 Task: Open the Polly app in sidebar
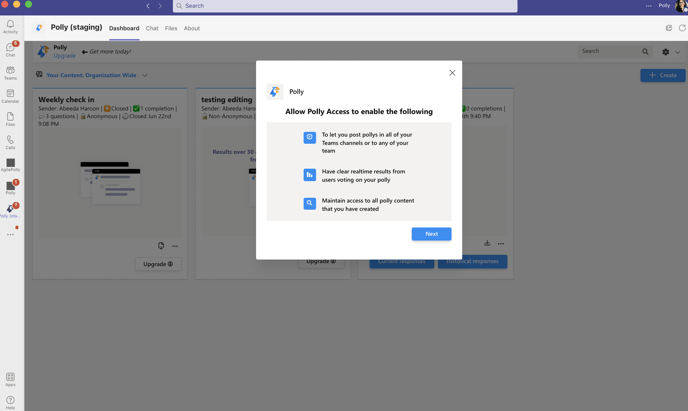point(10,188)
